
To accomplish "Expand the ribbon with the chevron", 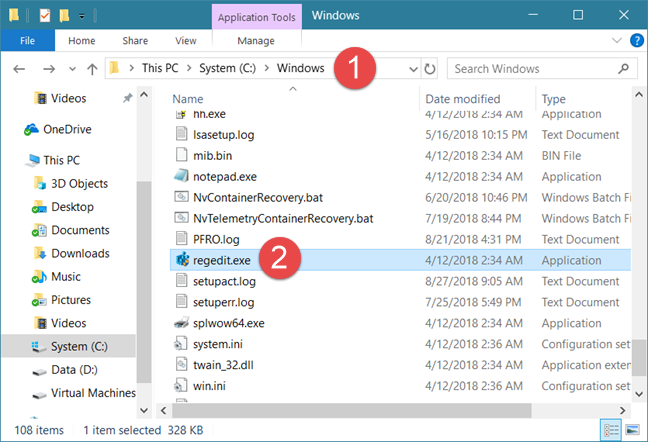I will click(617, 40).
